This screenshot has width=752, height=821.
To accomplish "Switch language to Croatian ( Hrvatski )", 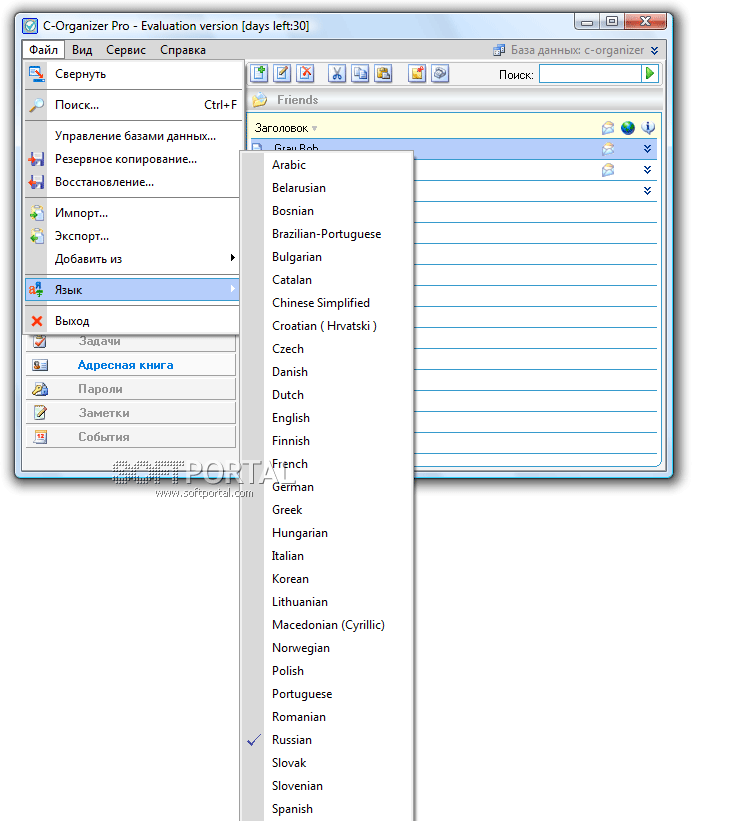I will (327, 326).
